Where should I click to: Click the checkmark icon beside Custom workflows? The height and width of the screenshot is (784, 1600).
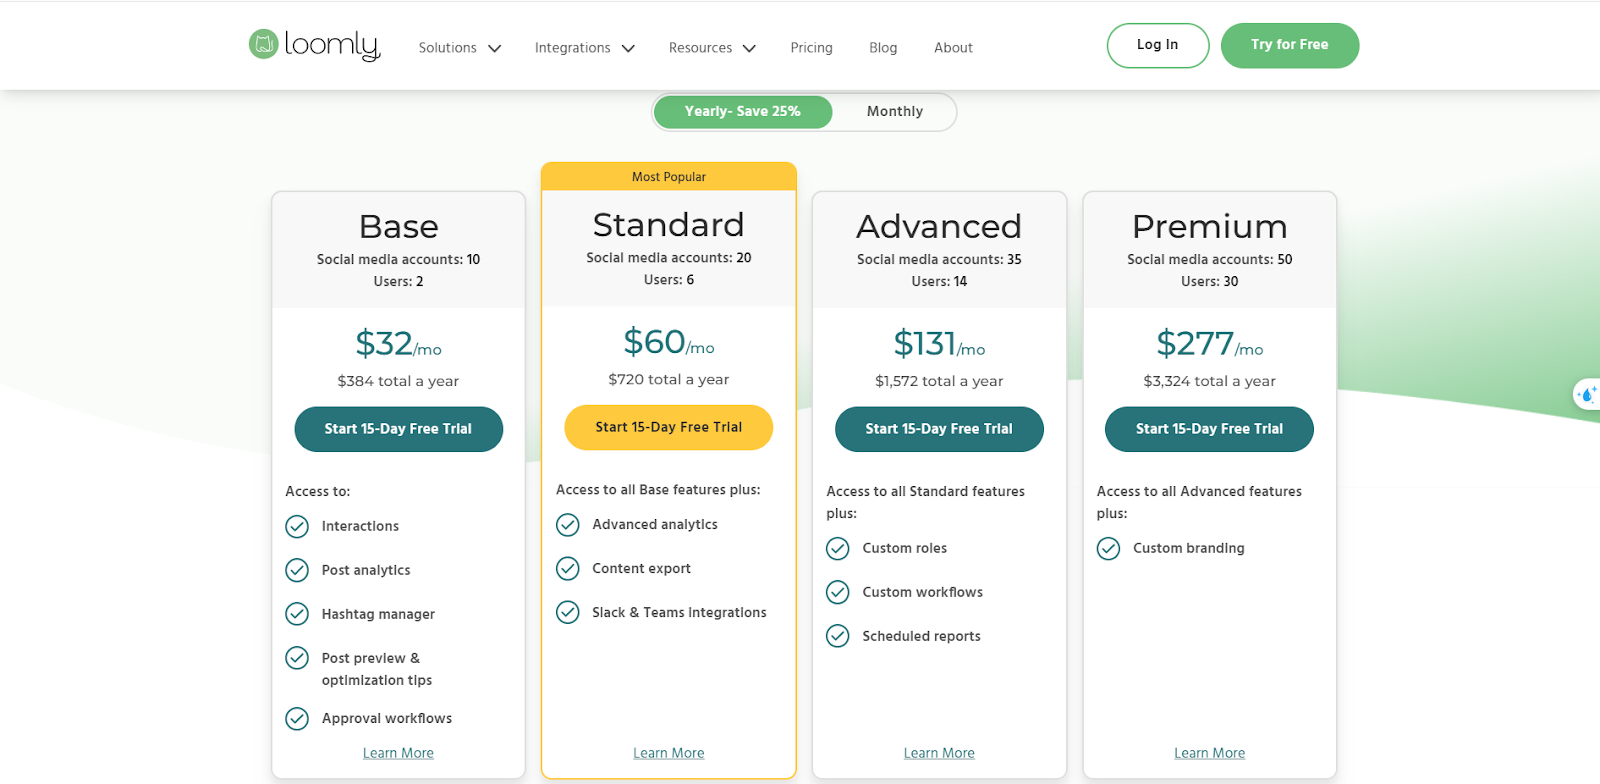pyautogui.click(x=838, y=592)
